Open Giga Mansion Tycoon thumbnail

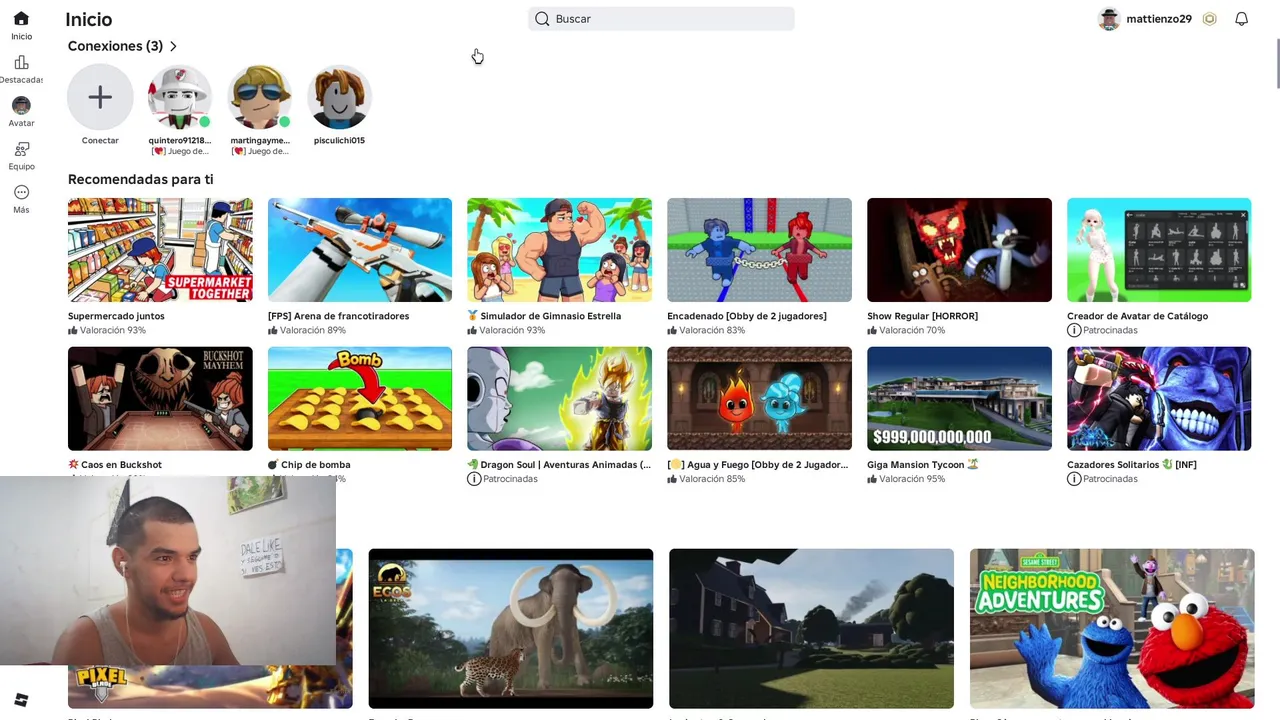pyautogui.click(x=959, y=399)
